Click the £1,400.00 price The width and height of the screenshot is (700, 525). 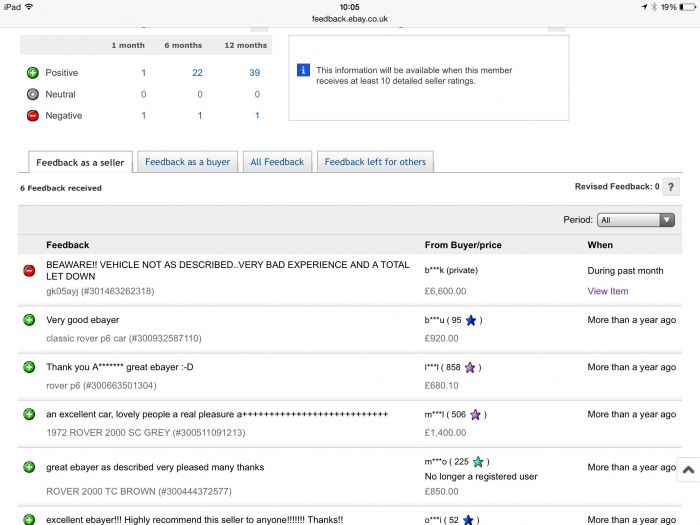445,433
